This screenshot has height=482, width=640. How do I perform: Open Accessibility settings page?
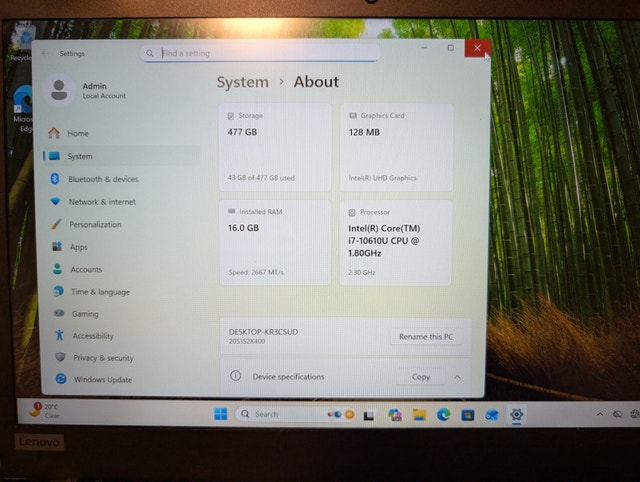(x=122, y=335)
